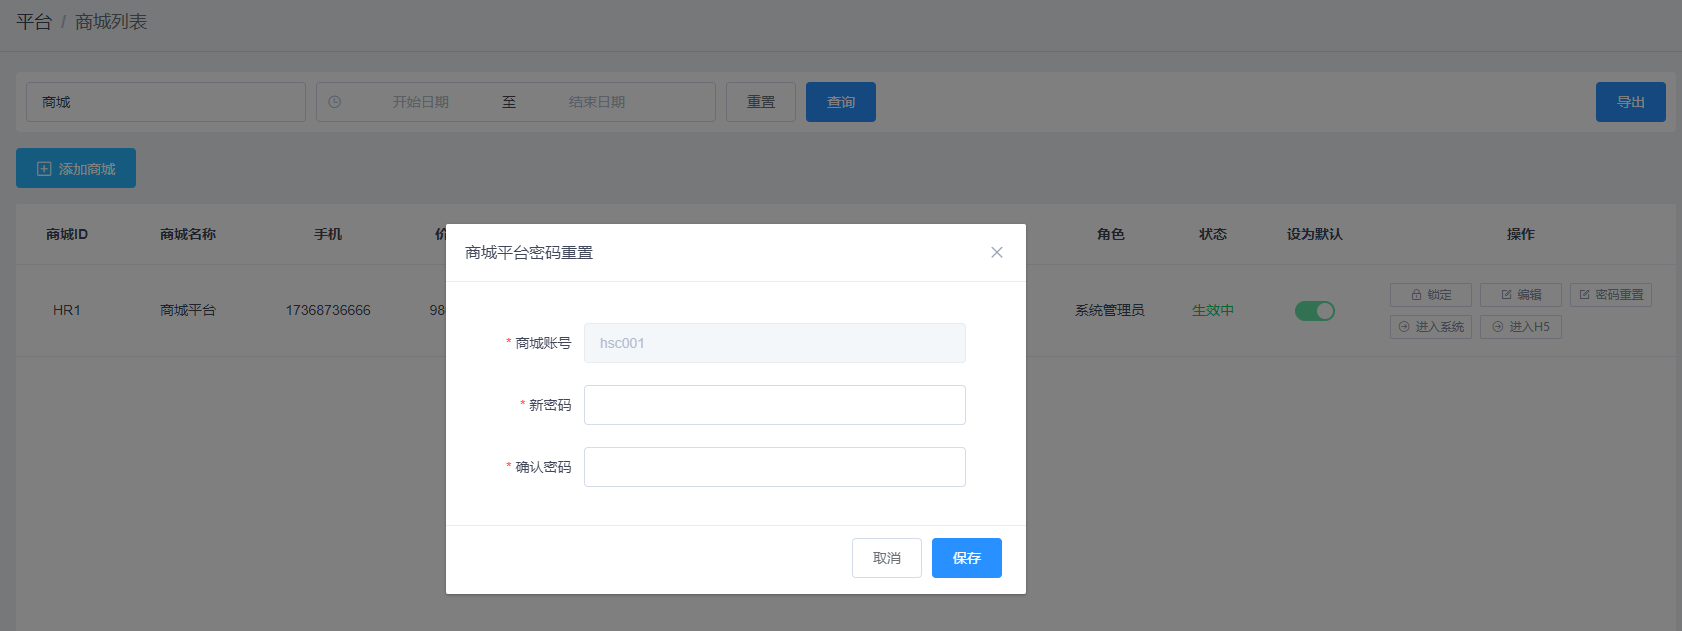The image size is (1682, 631).
Task: Toggle the 设为默认 switch for HR1
Action: 1314,311
